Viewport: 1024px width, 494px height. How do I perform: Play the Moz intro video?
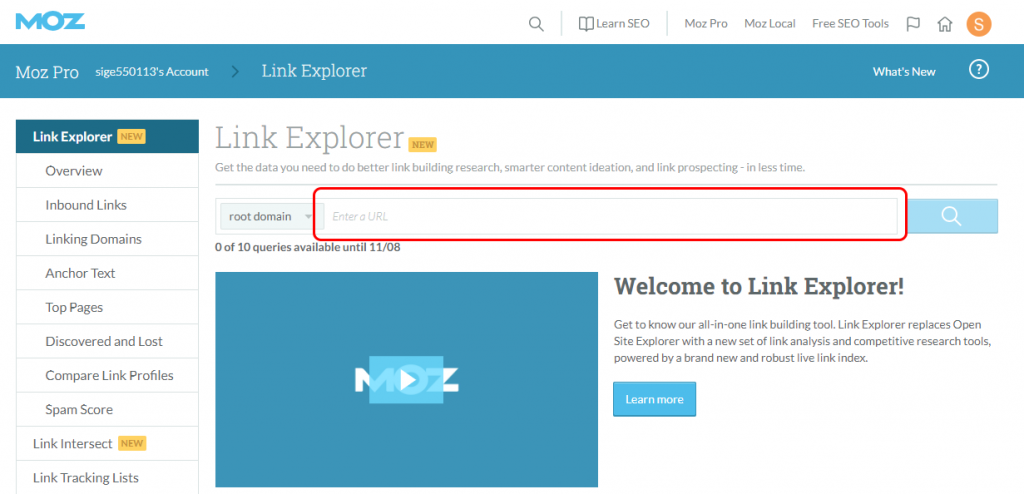406,380
